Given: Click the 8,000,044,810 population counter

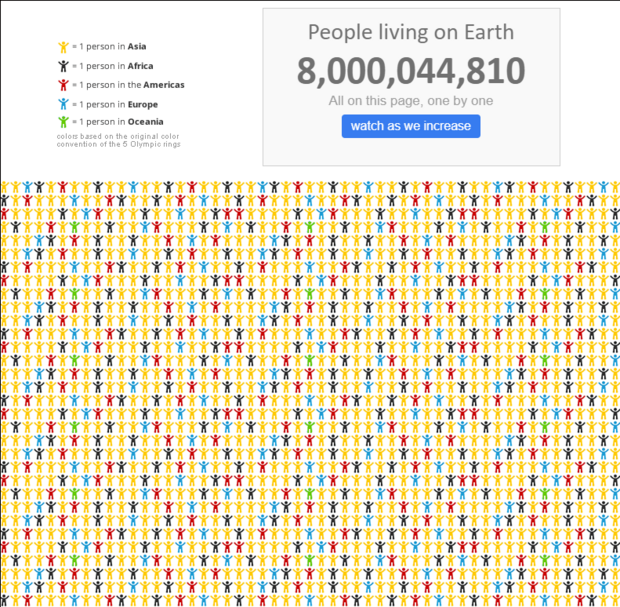Looking at the screenshot, I should coord(410,72).
